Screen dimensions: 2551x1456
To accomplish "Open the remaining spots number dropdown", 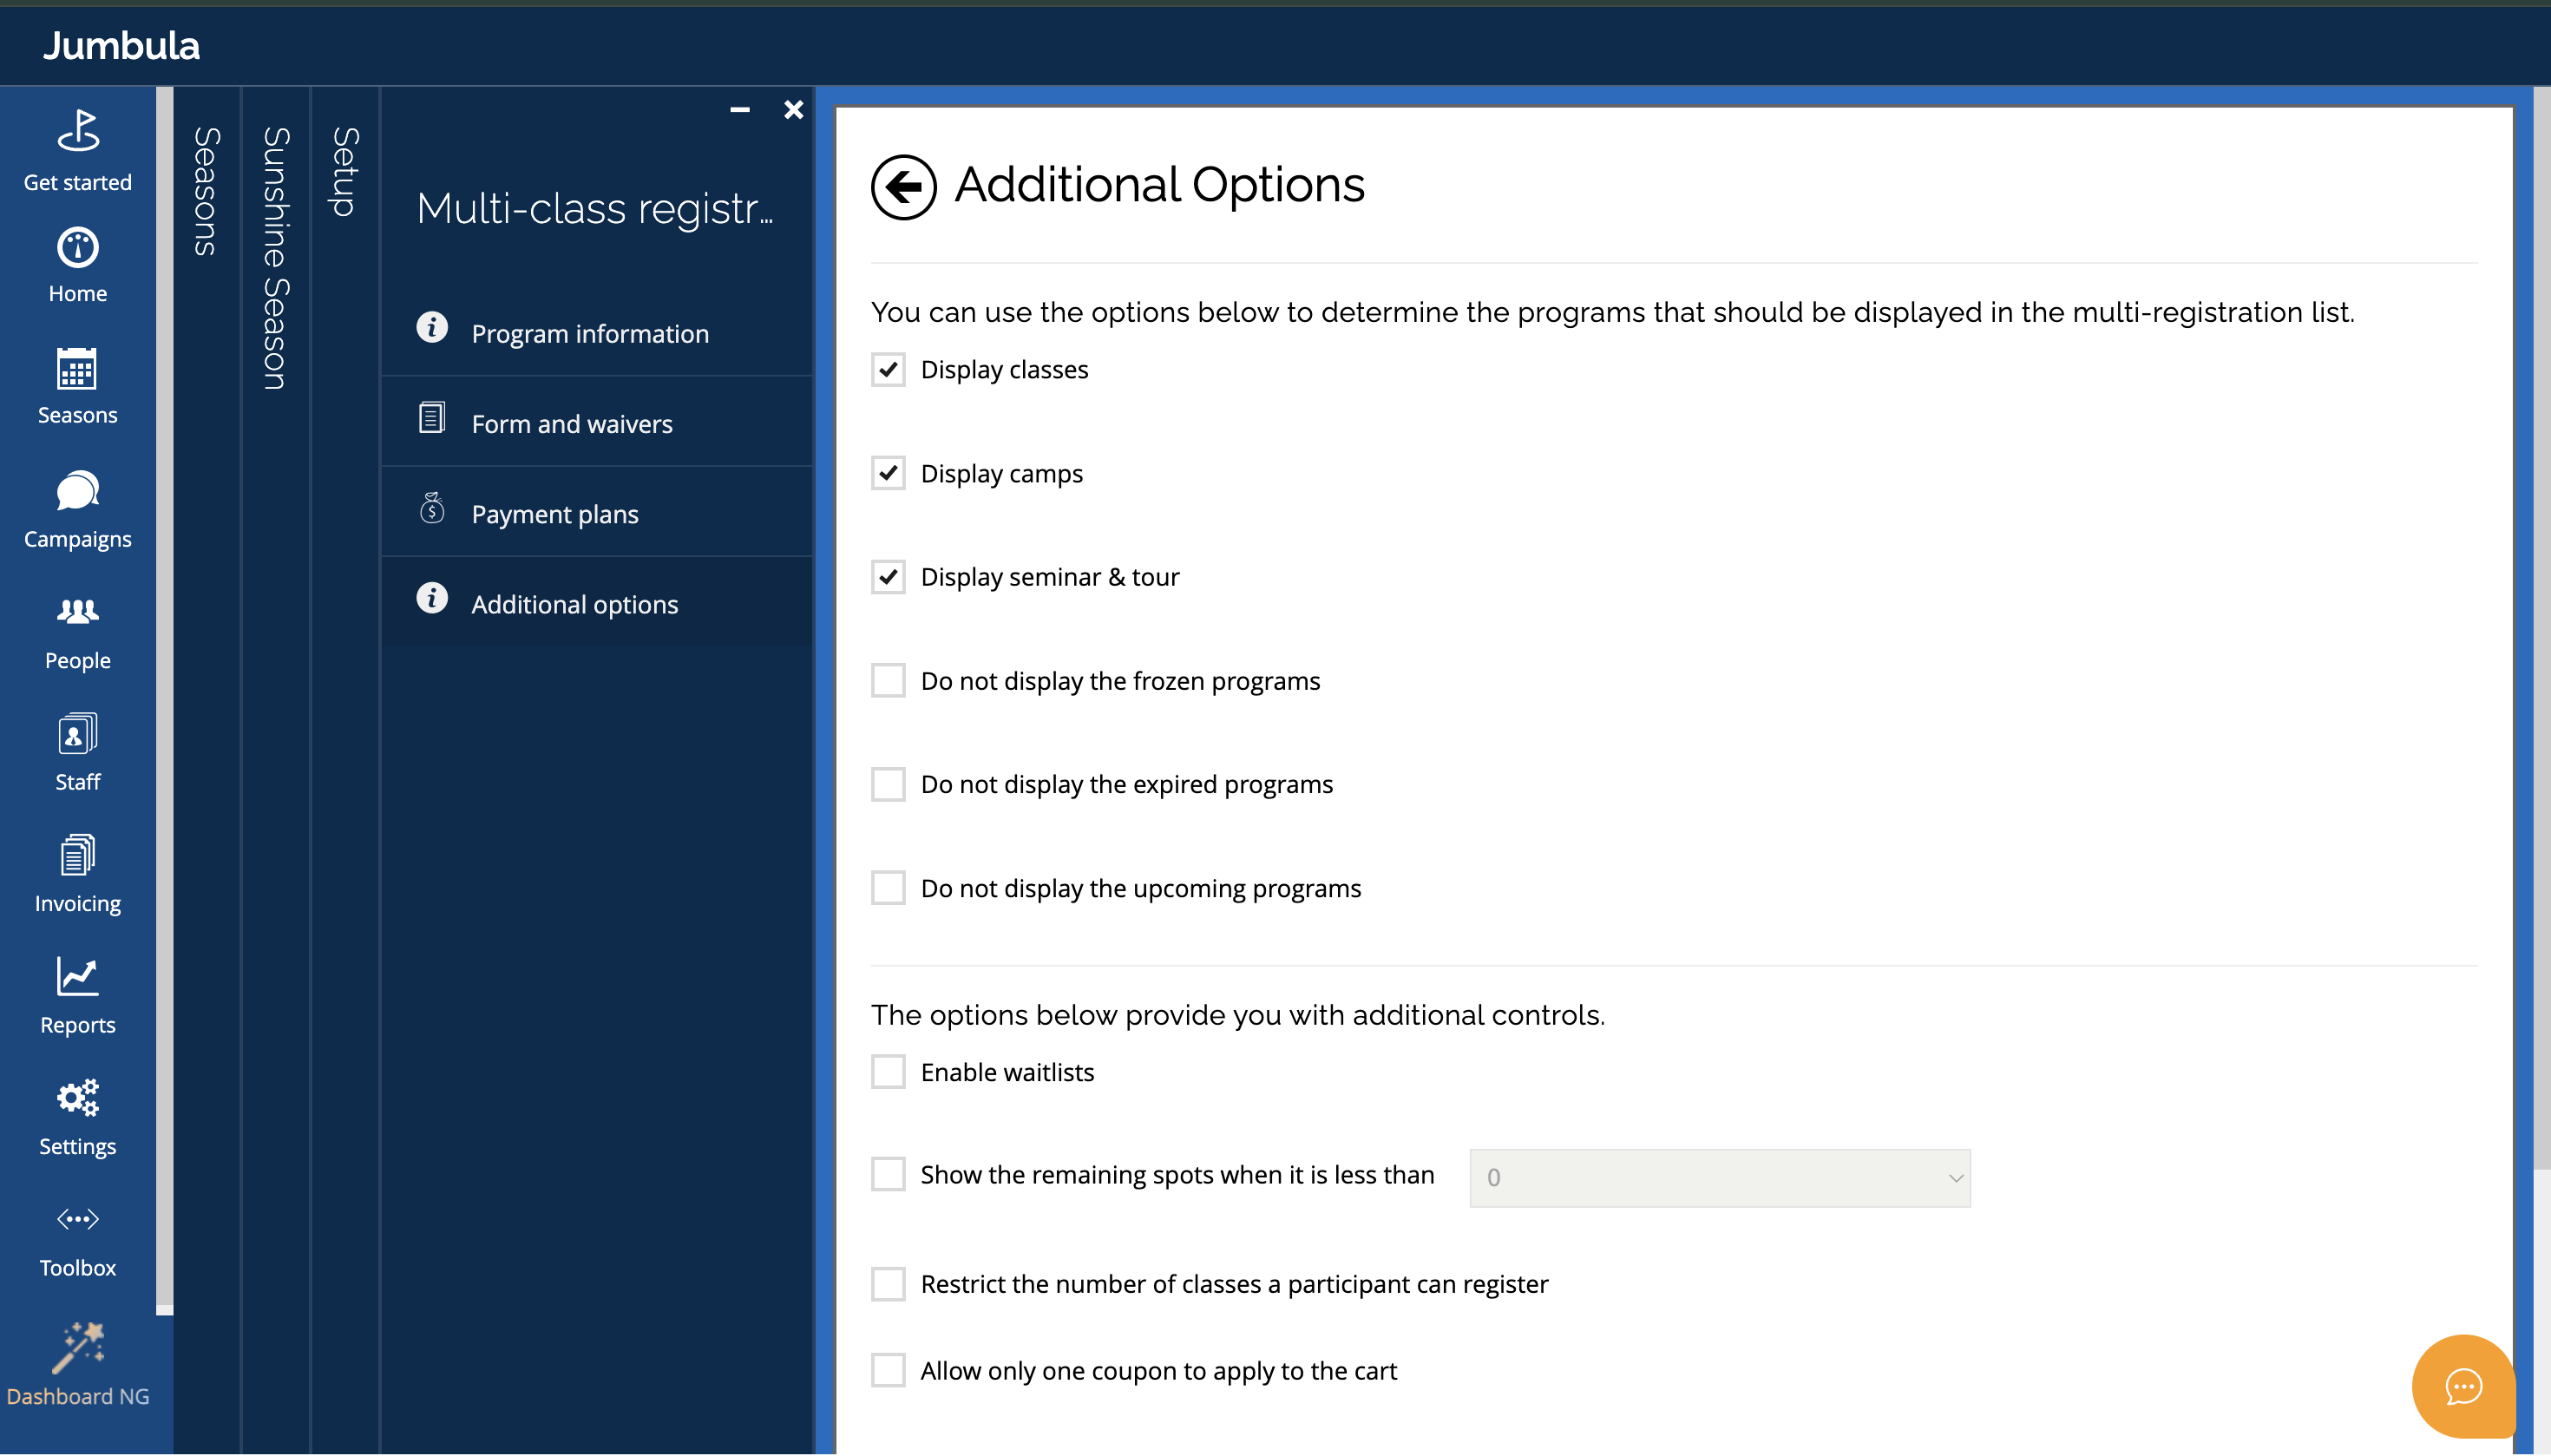I will pyautogui.click(x=1719, y=1178).
